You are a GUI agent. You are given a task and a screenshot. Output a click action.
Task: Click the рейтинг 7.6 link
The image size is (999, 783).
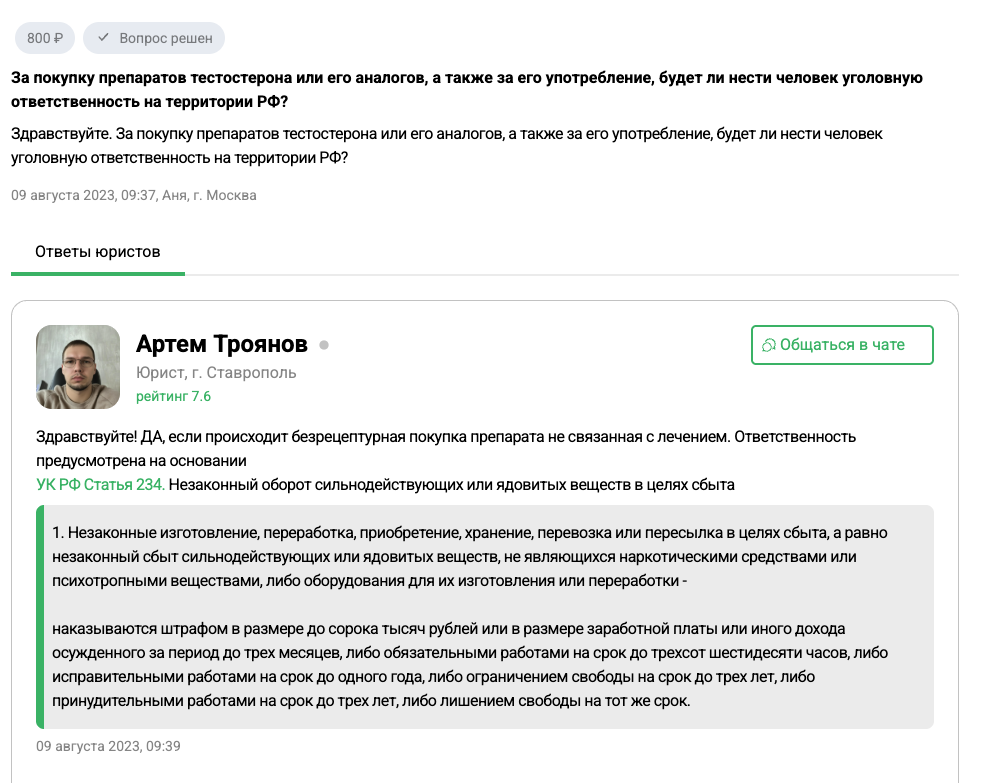click(x=173, y=396)
